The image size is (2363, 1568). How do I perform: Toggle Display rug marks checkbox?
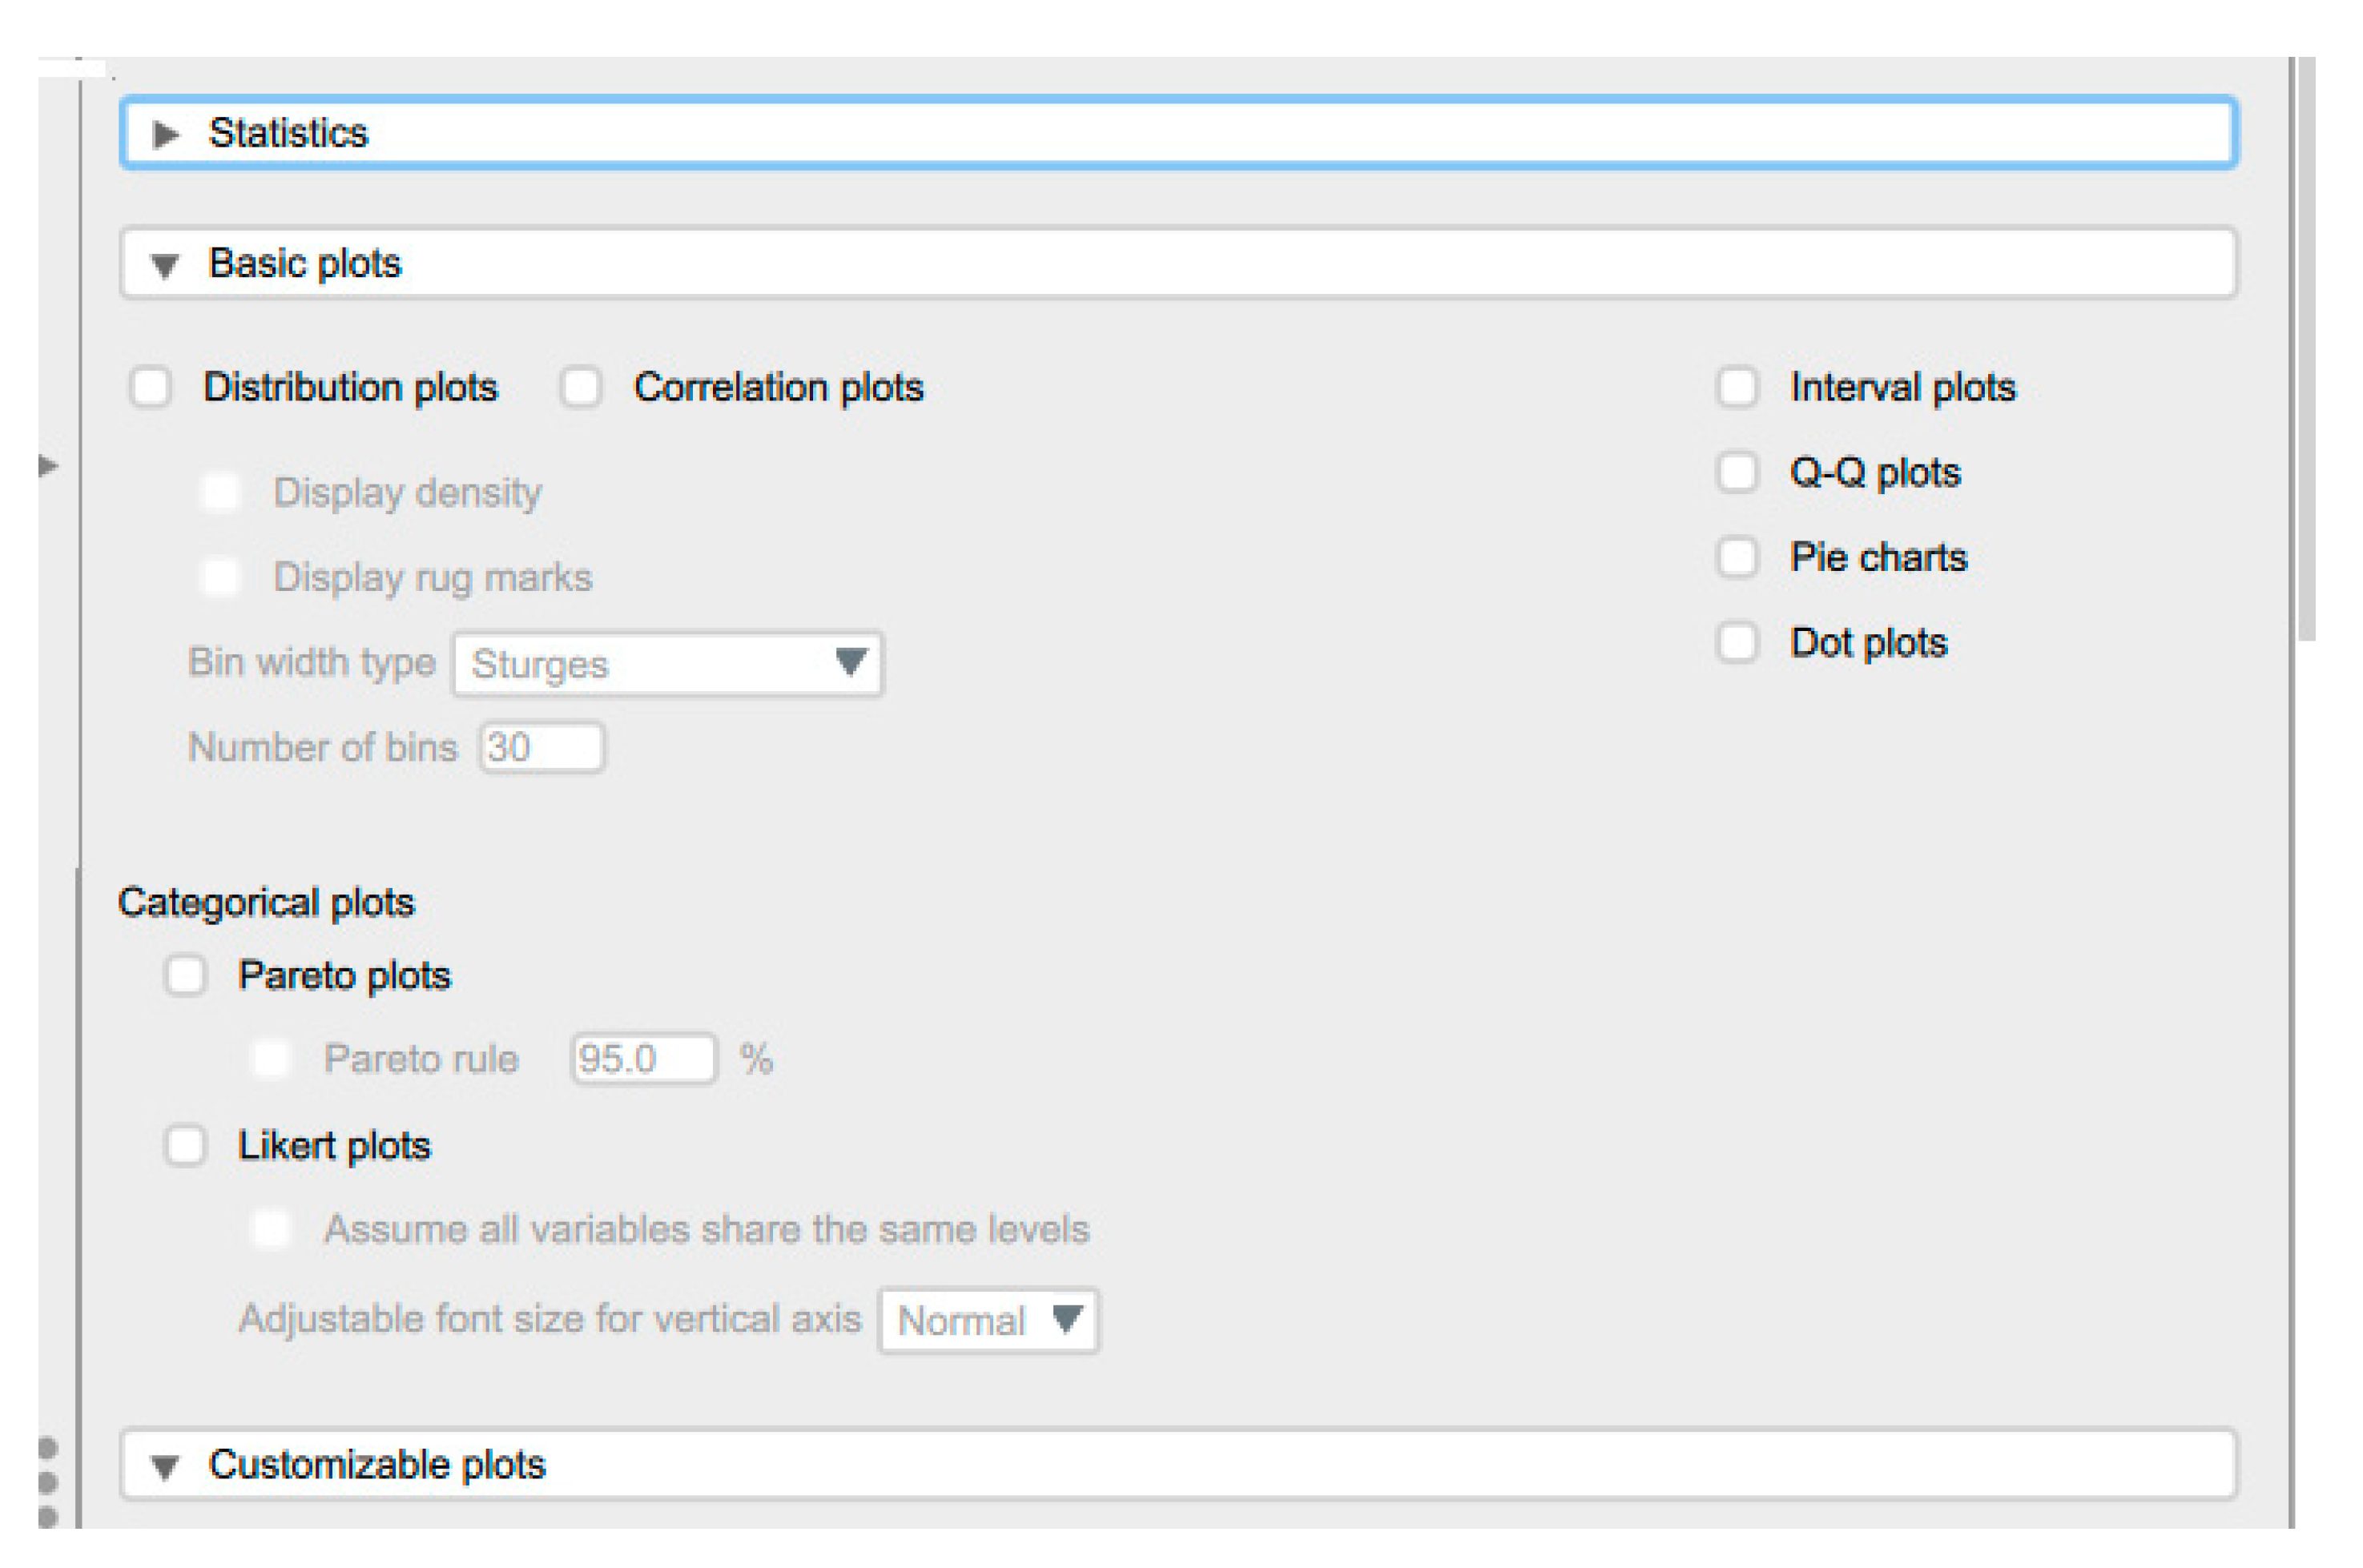tap(221, 577)
